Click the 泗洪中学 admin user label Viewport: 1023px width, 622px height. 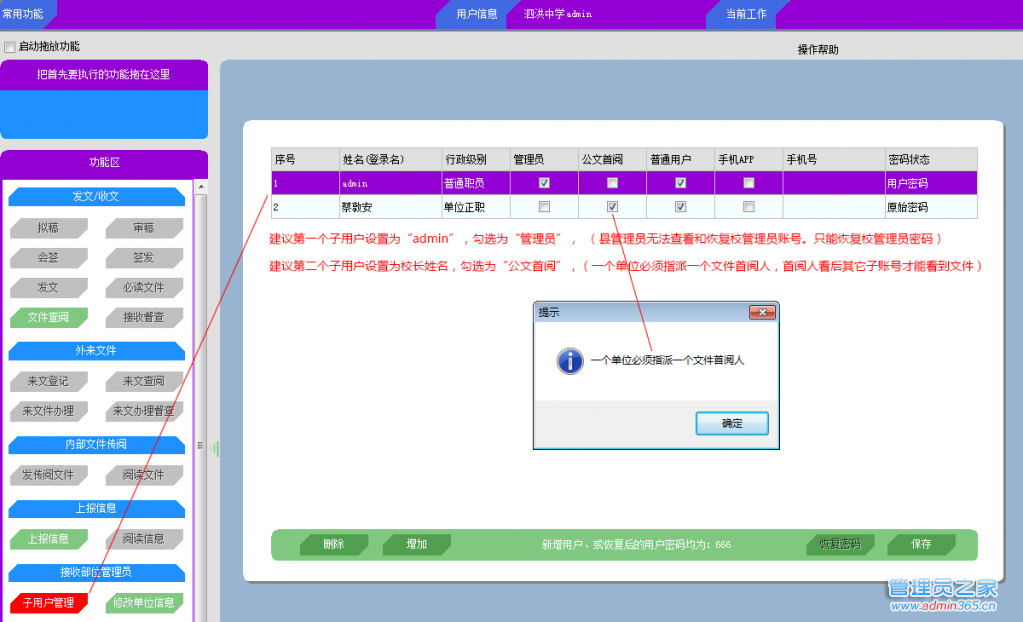pos(557,14)
